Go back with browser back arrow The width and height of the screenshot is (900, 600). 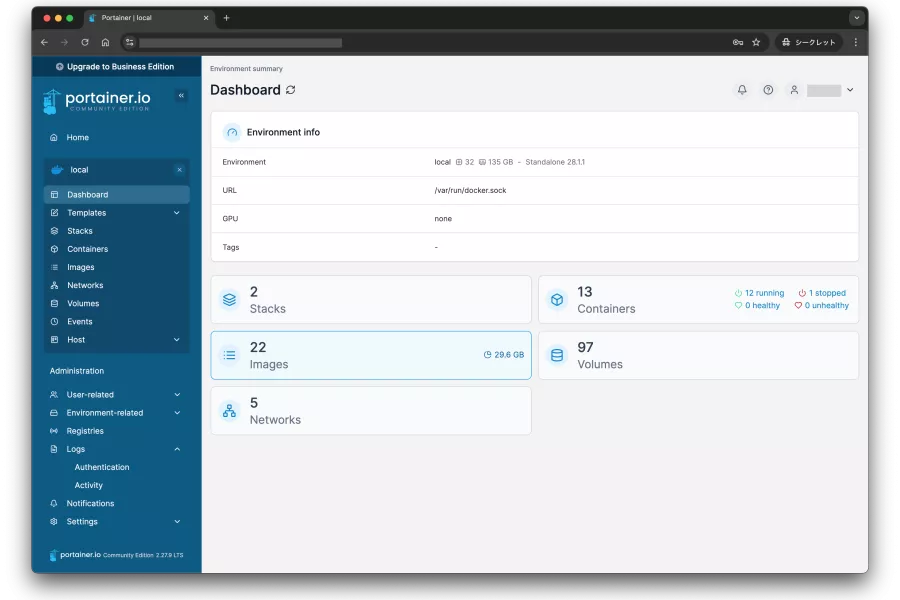[x=44, y=42]
